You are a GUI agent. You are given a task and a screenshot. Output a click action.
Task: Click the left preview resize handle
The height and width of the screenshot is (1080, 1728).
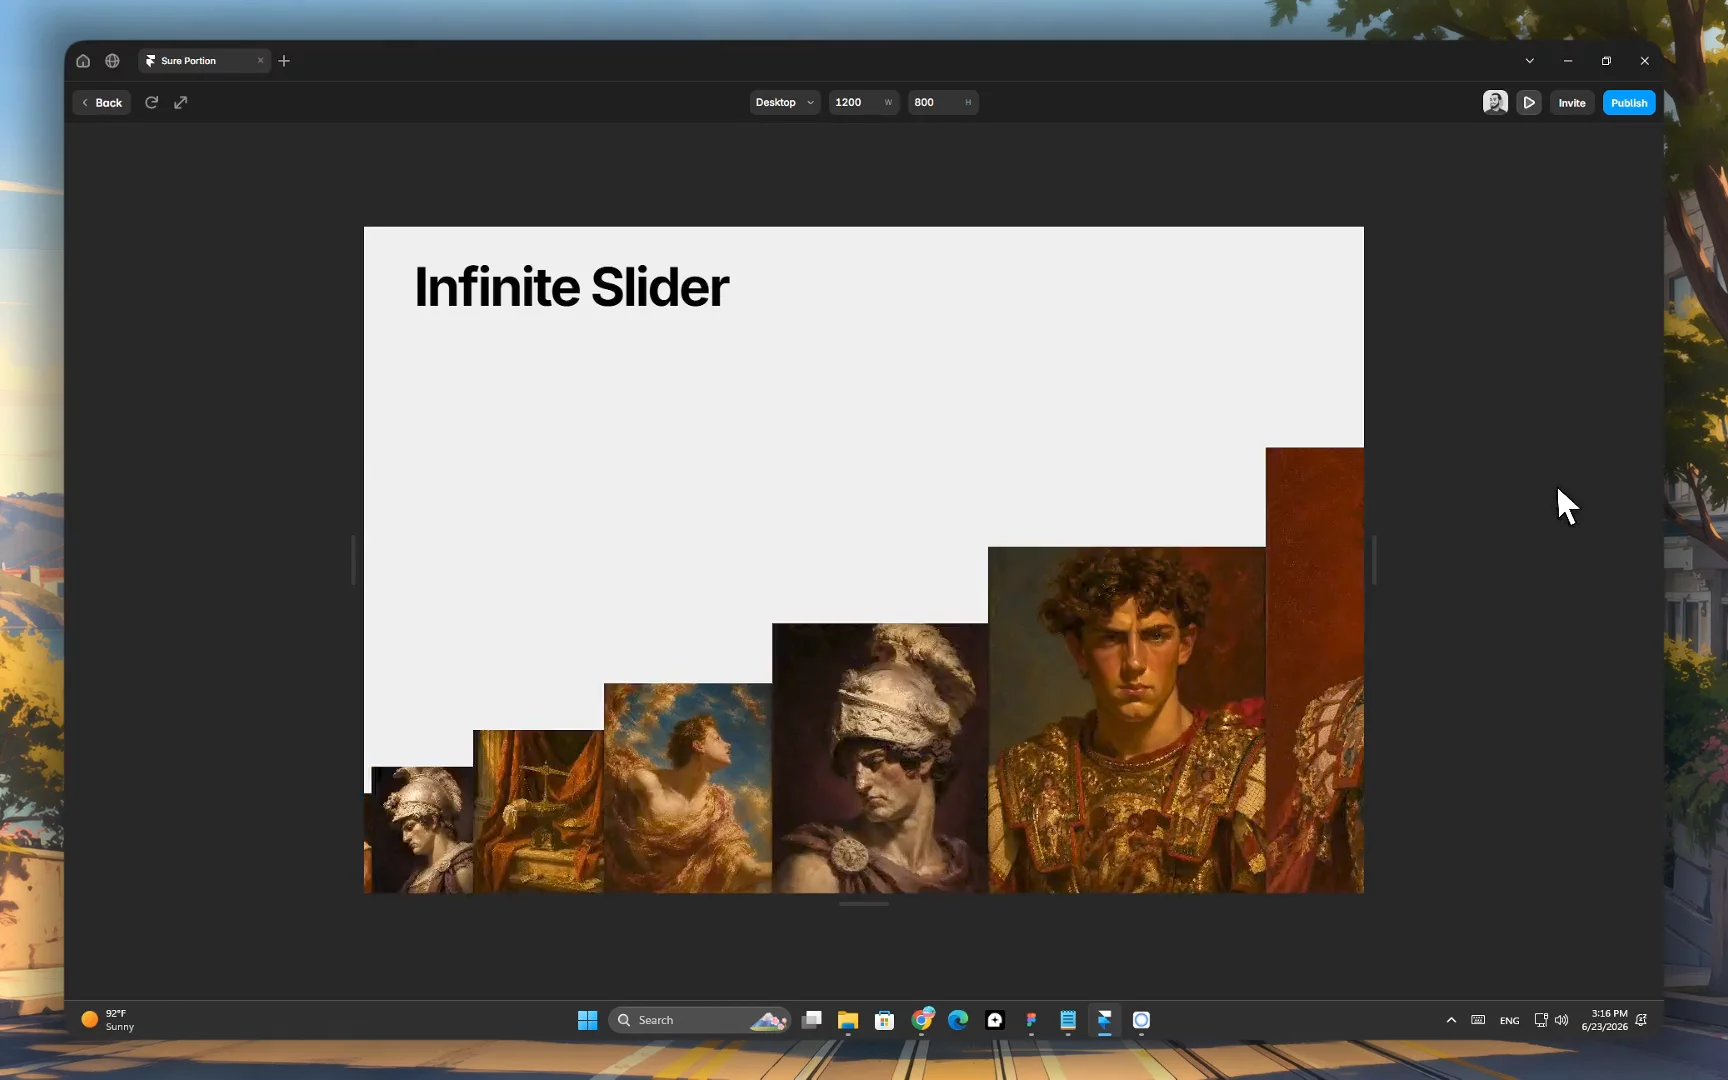[353, 560]
